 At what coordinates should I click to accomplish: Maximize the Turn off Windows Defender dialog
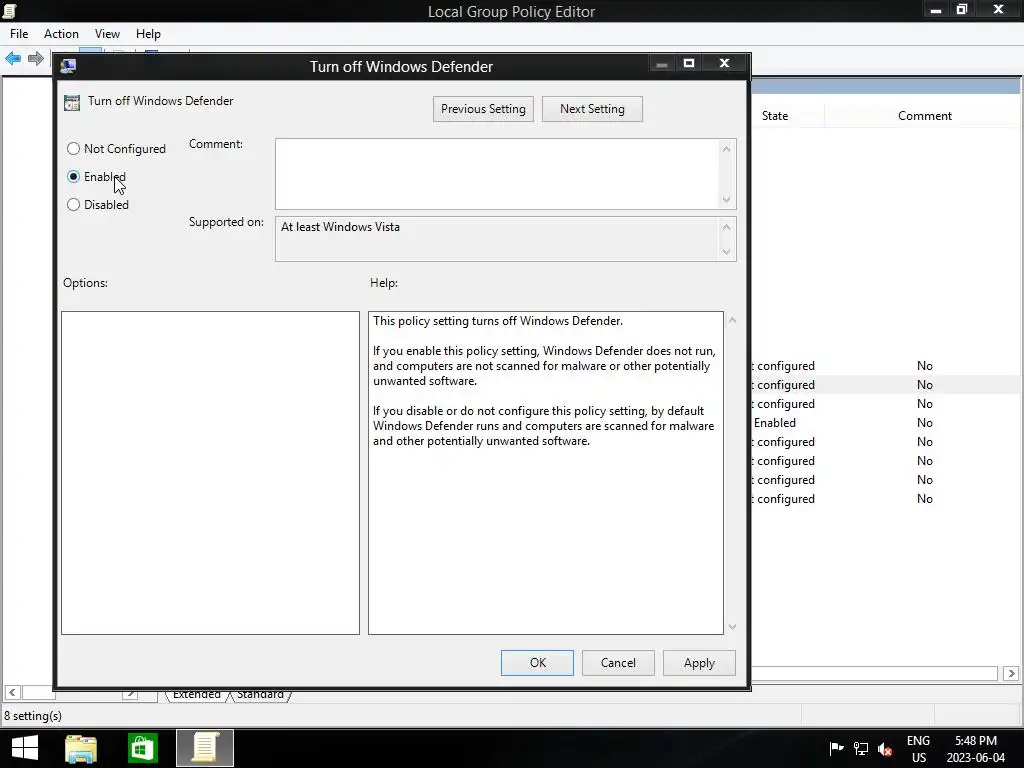tap(689, 63)
